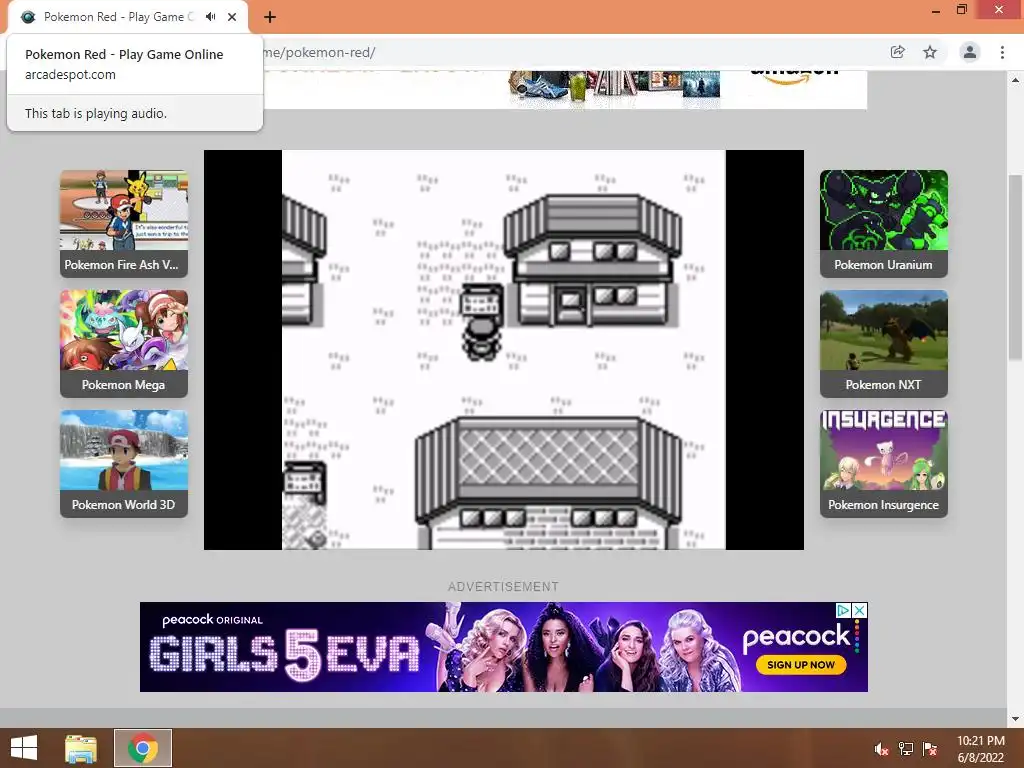Viewport: 1024px width, 768px height.
Task: Click the taskbar clock 10:21 PM
Action: (981, 741)
